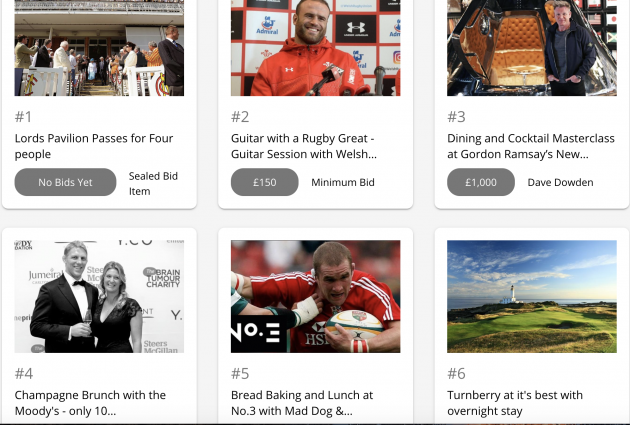The image size is (630, 425).
Task: Open Lords Pavilion Passes for Four people title
Action: [94, 146]
